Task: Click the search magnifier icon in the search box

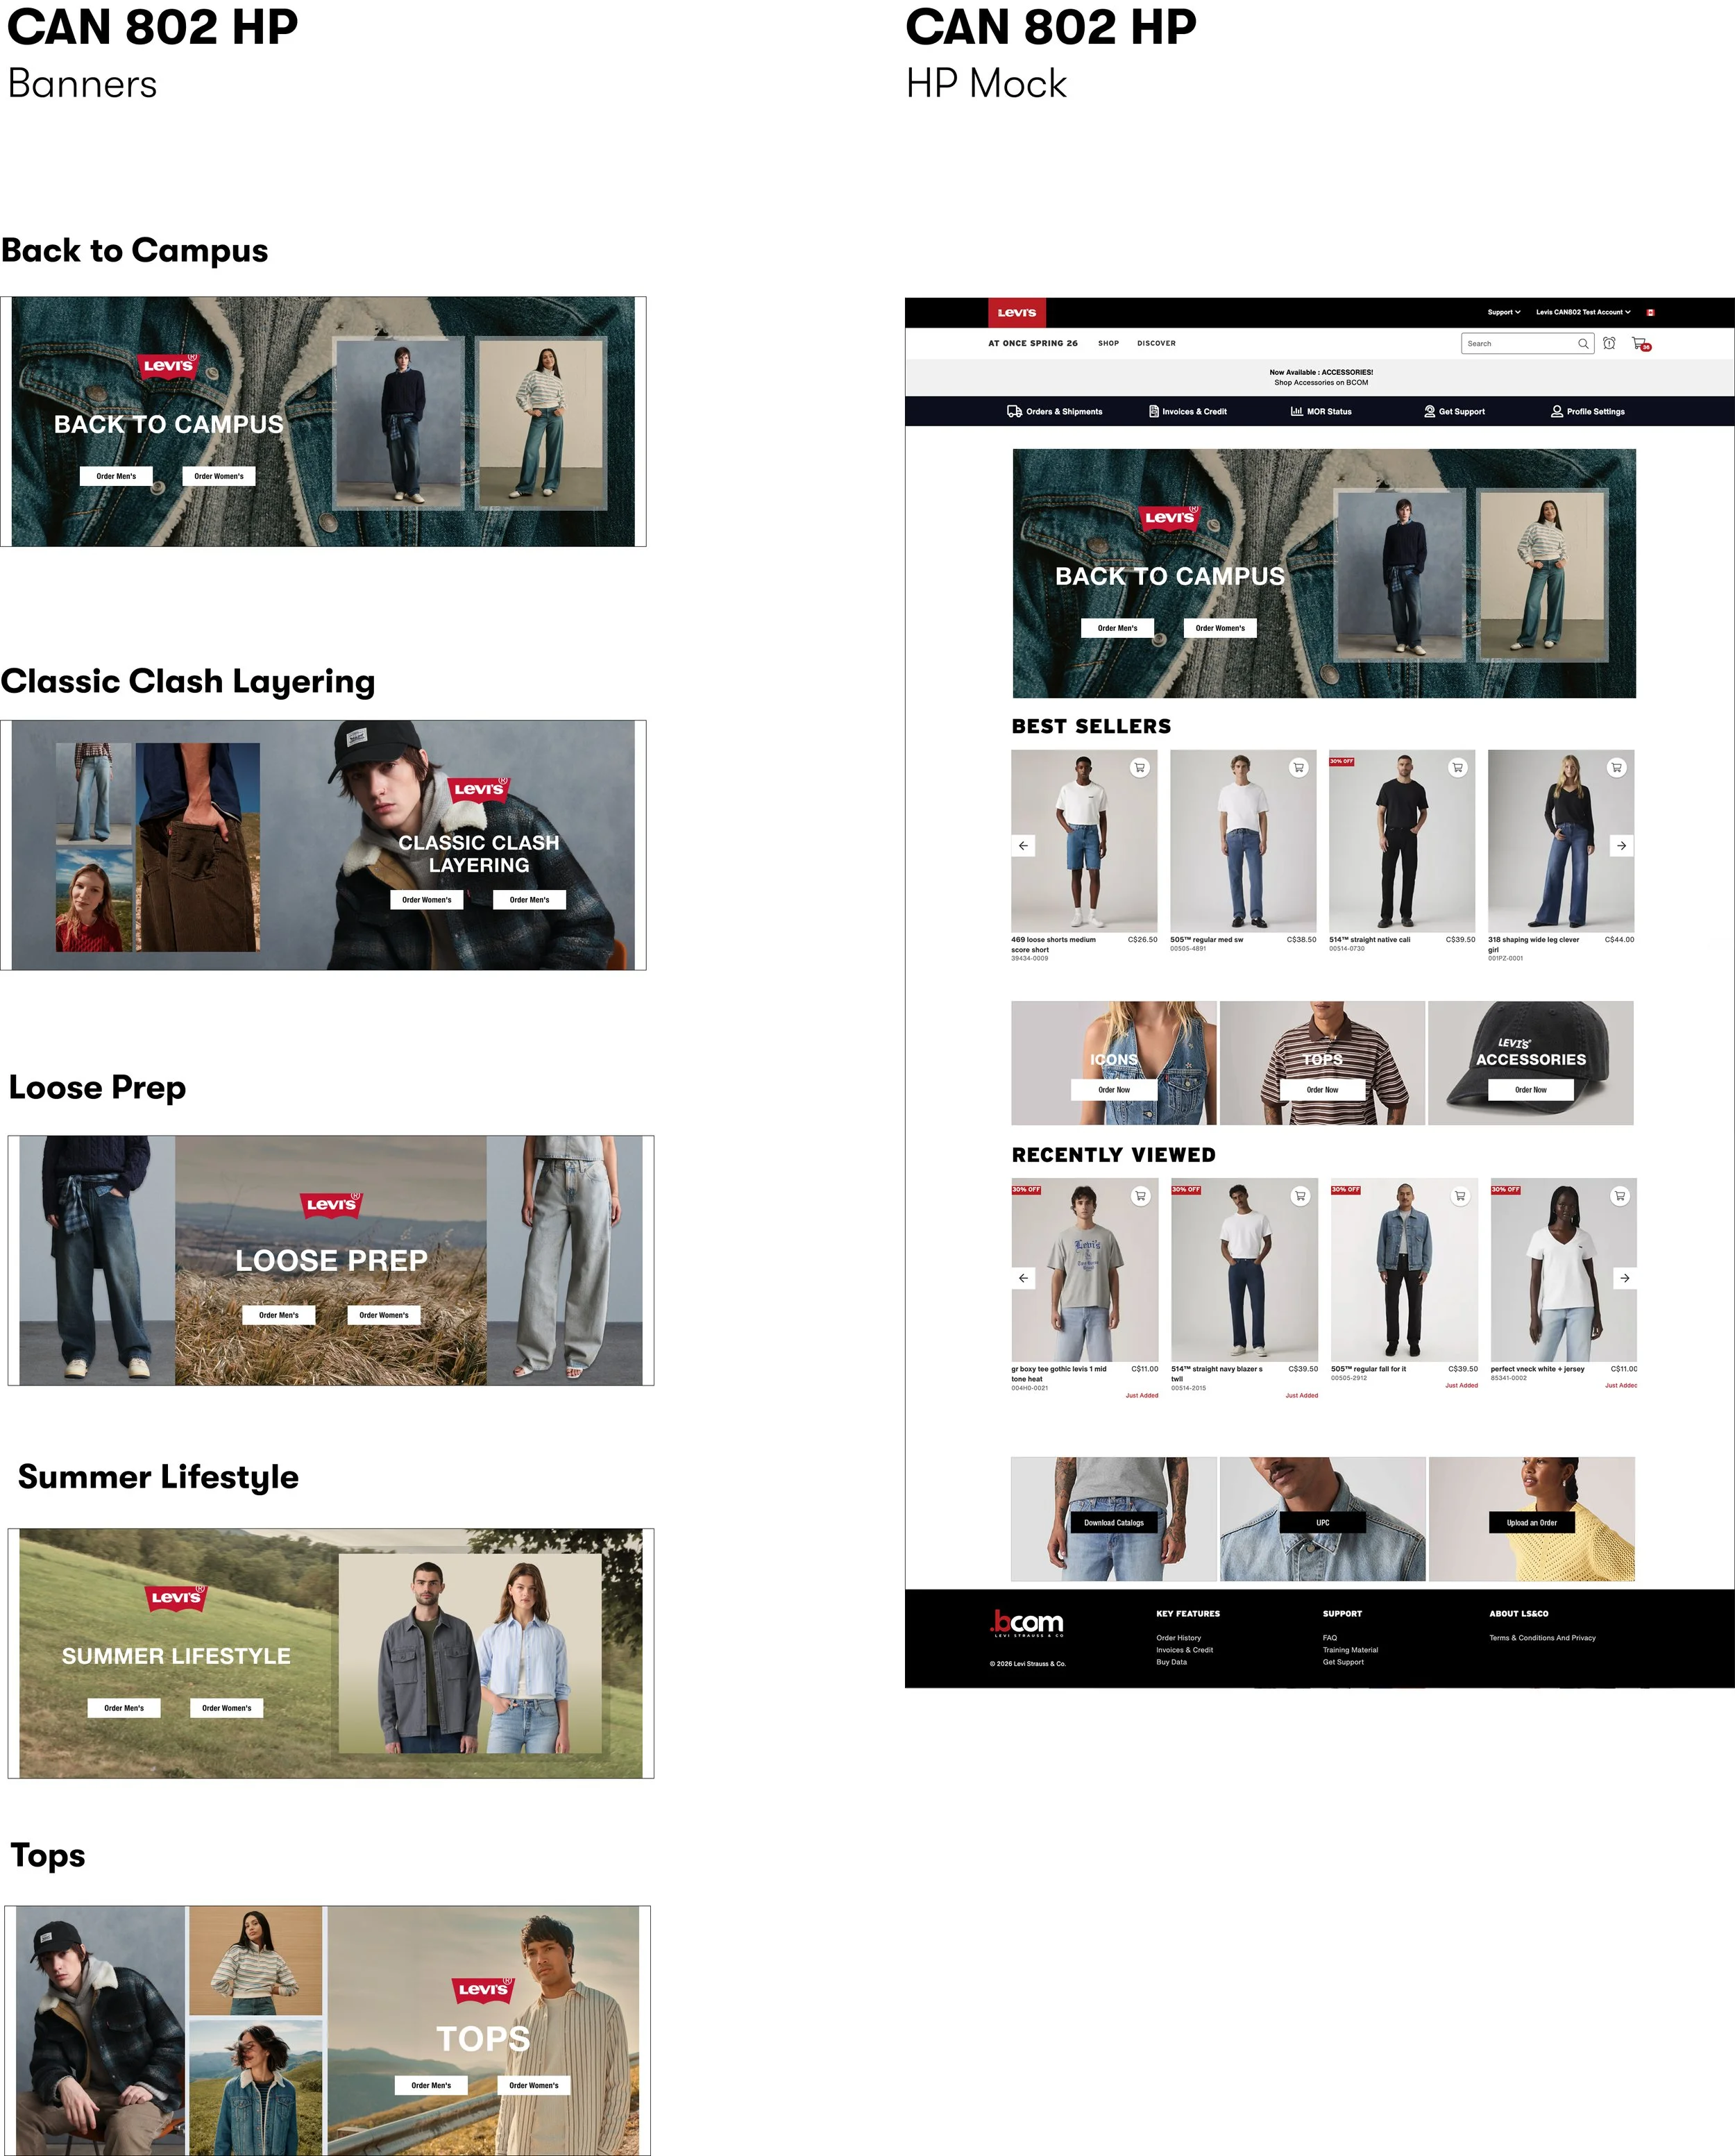Action: (x=1583, y=344)
